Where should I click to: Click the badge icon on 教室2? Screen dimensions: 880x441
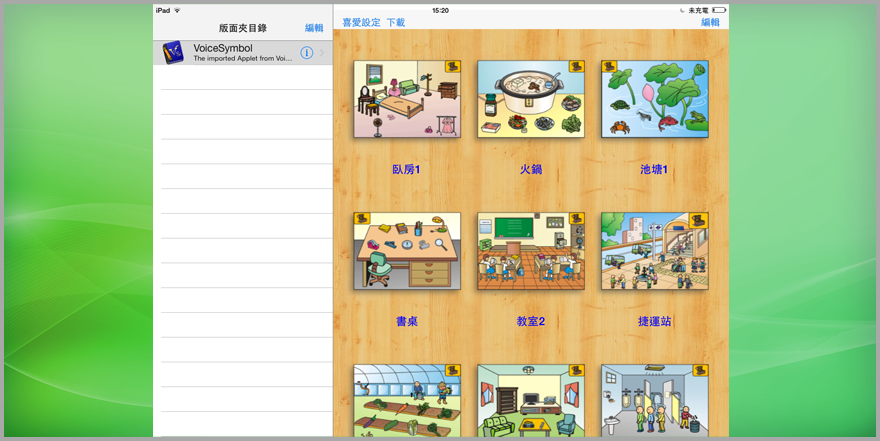point(577,219)
